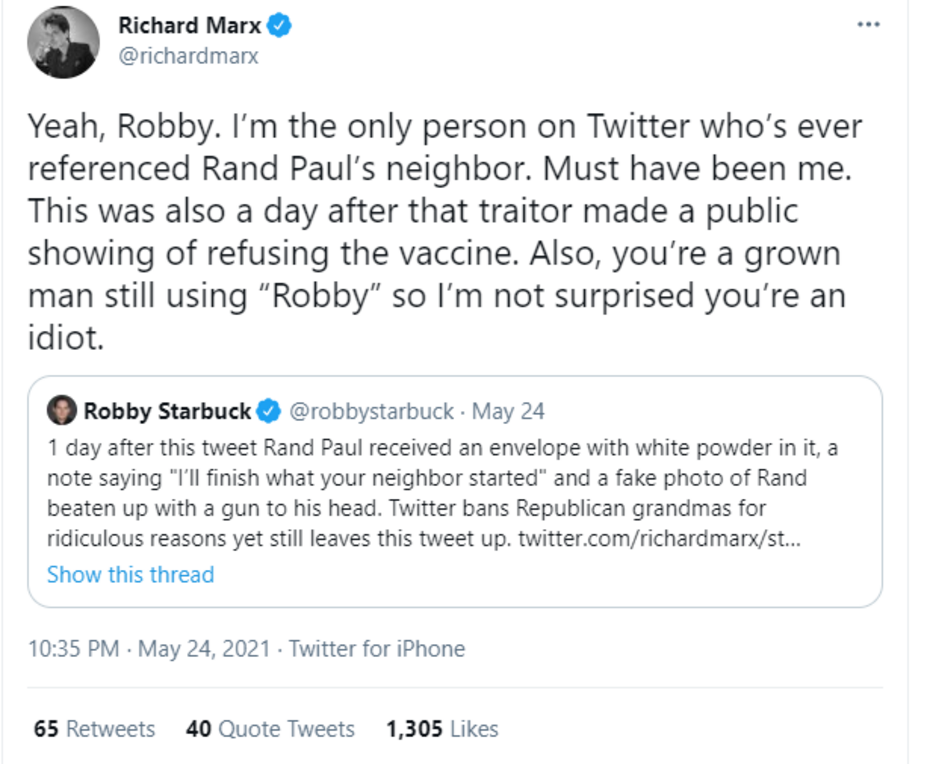Viewport: 930px width, 764px height.
Task: Open the tweet's three-dot more options menu
Action: (868, 22)
